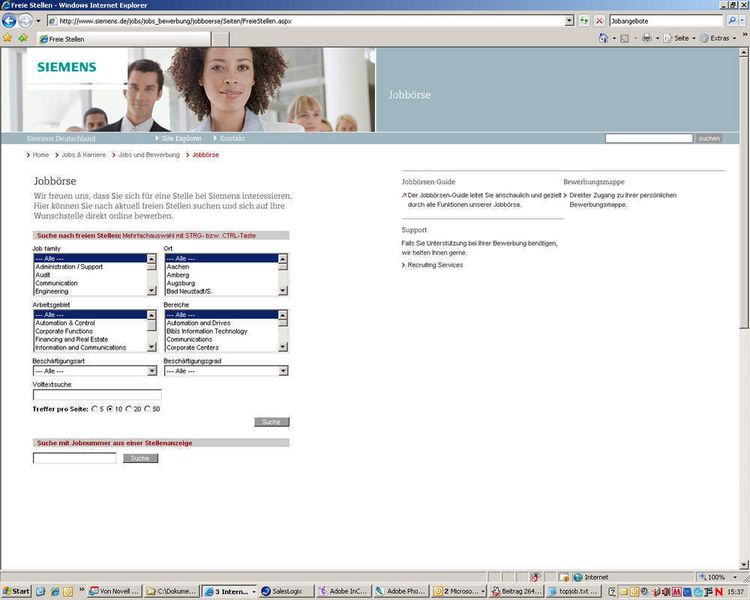The height and width of the screenshot is (600, 750).
Task: Open the Recruiting Services link
Action: point(435,265)
